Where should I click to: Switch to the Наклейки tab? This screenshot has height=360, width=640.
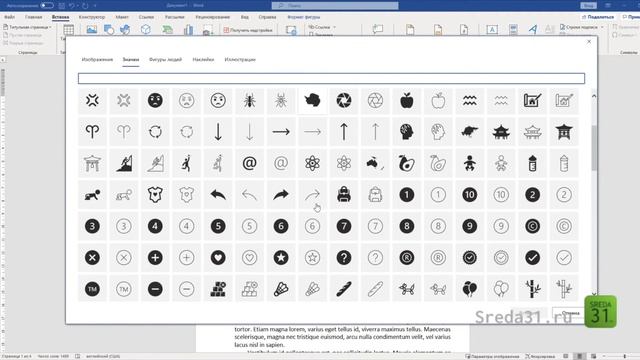[203, 60]
